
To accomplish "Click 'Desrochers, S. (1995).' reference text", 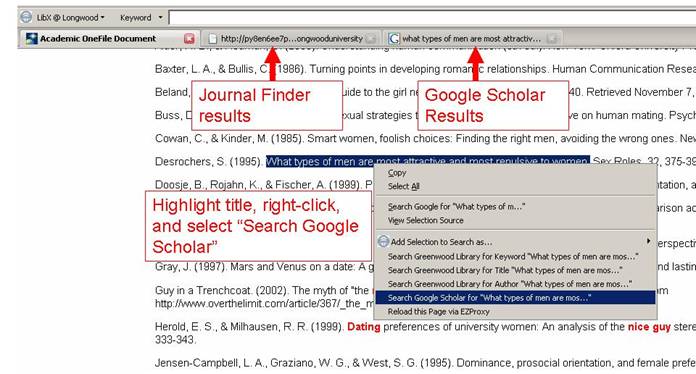I will 209,161.
